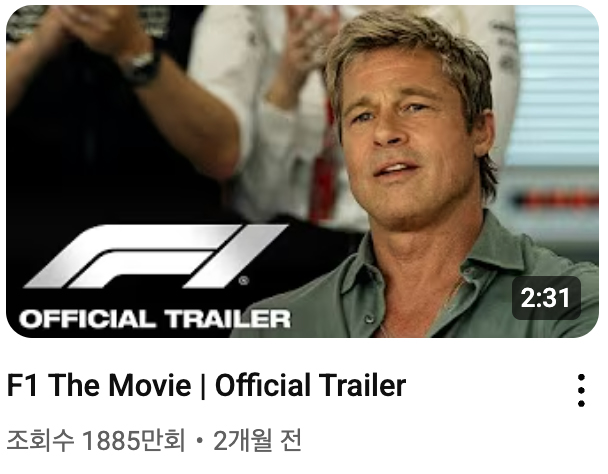Click the Official Trailer part of the title
The height and width of the screenshot is (474, 608).
(x=310, y=385)
